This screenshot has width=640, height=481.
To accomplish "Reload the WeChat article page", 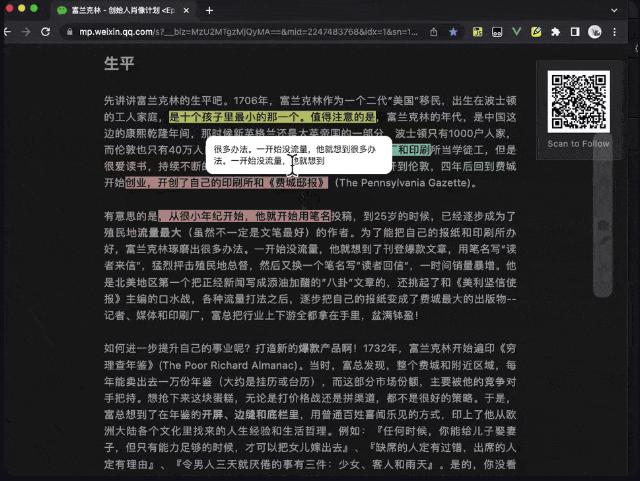I will tap(45, 32).
